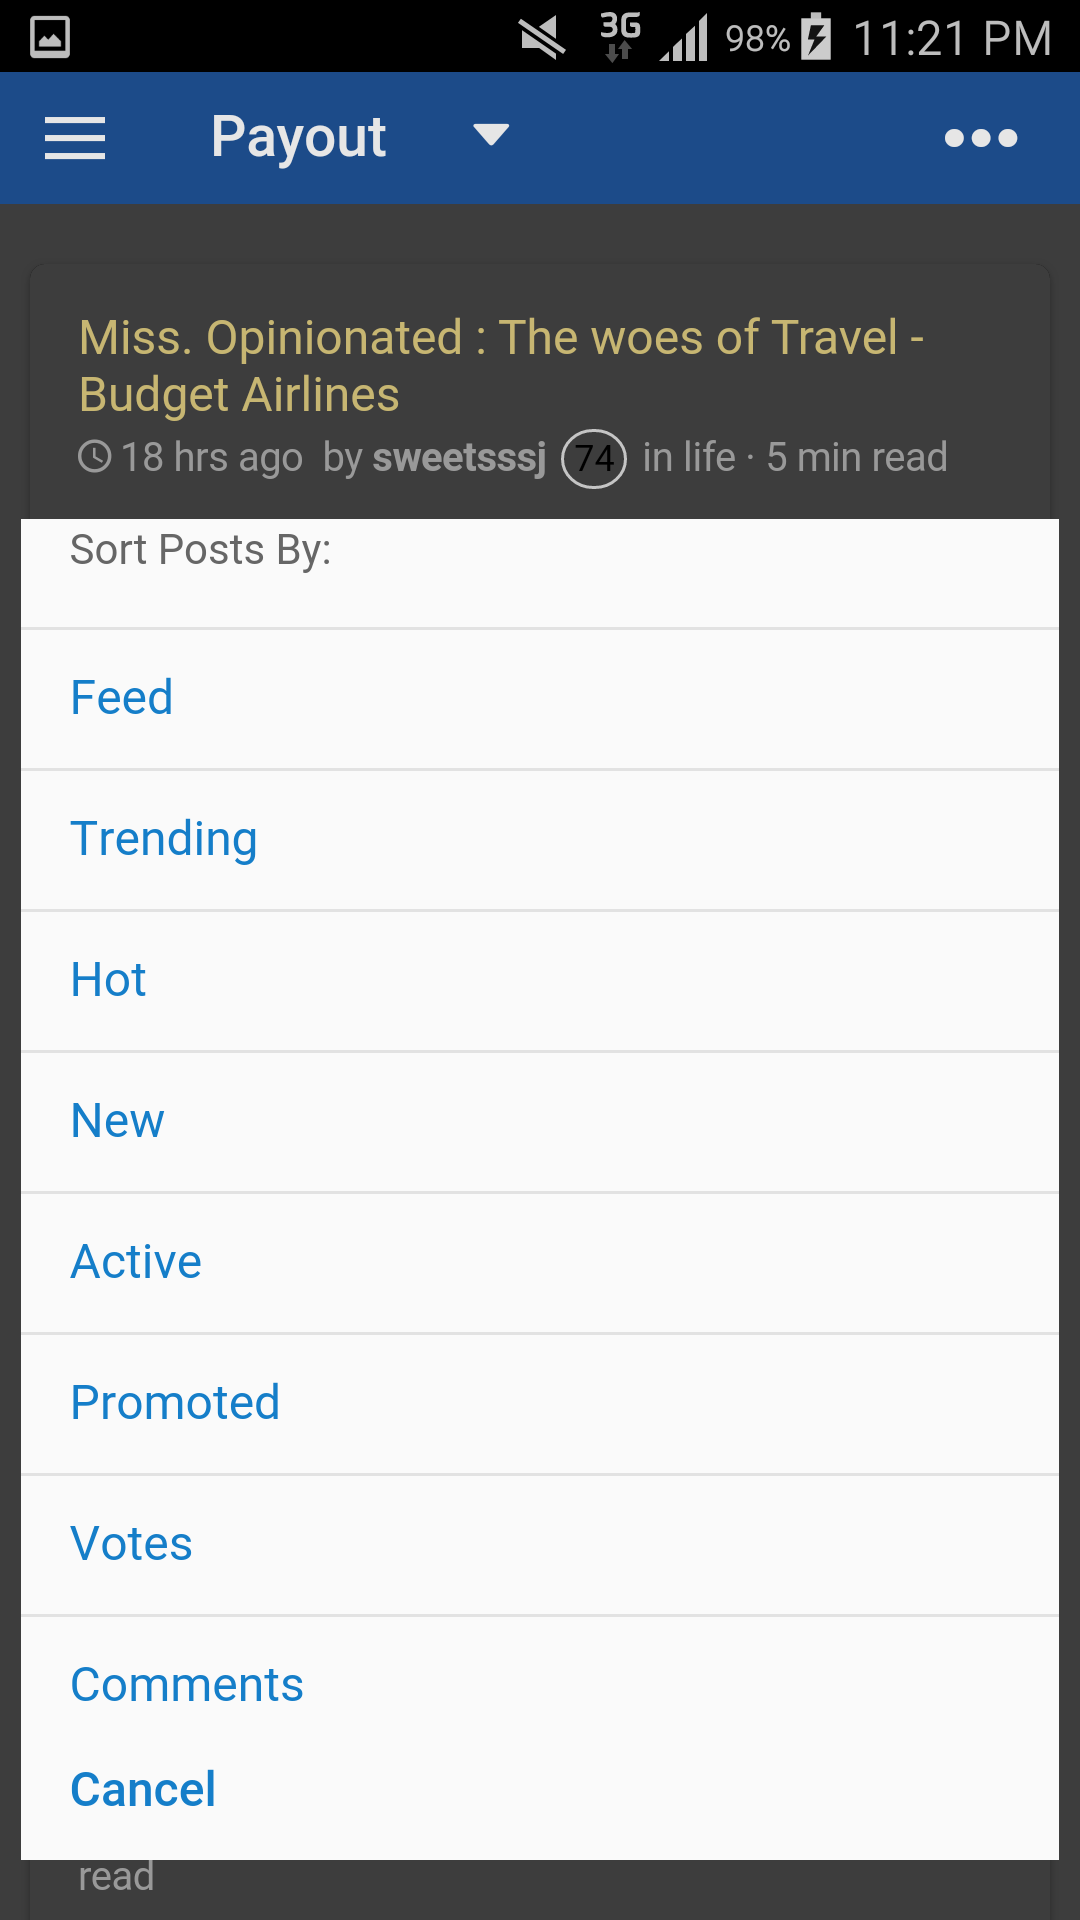Open the Miss. Opinionated Budget Airlines post
Viewport: 1080px width, 1920px height.
500,366
